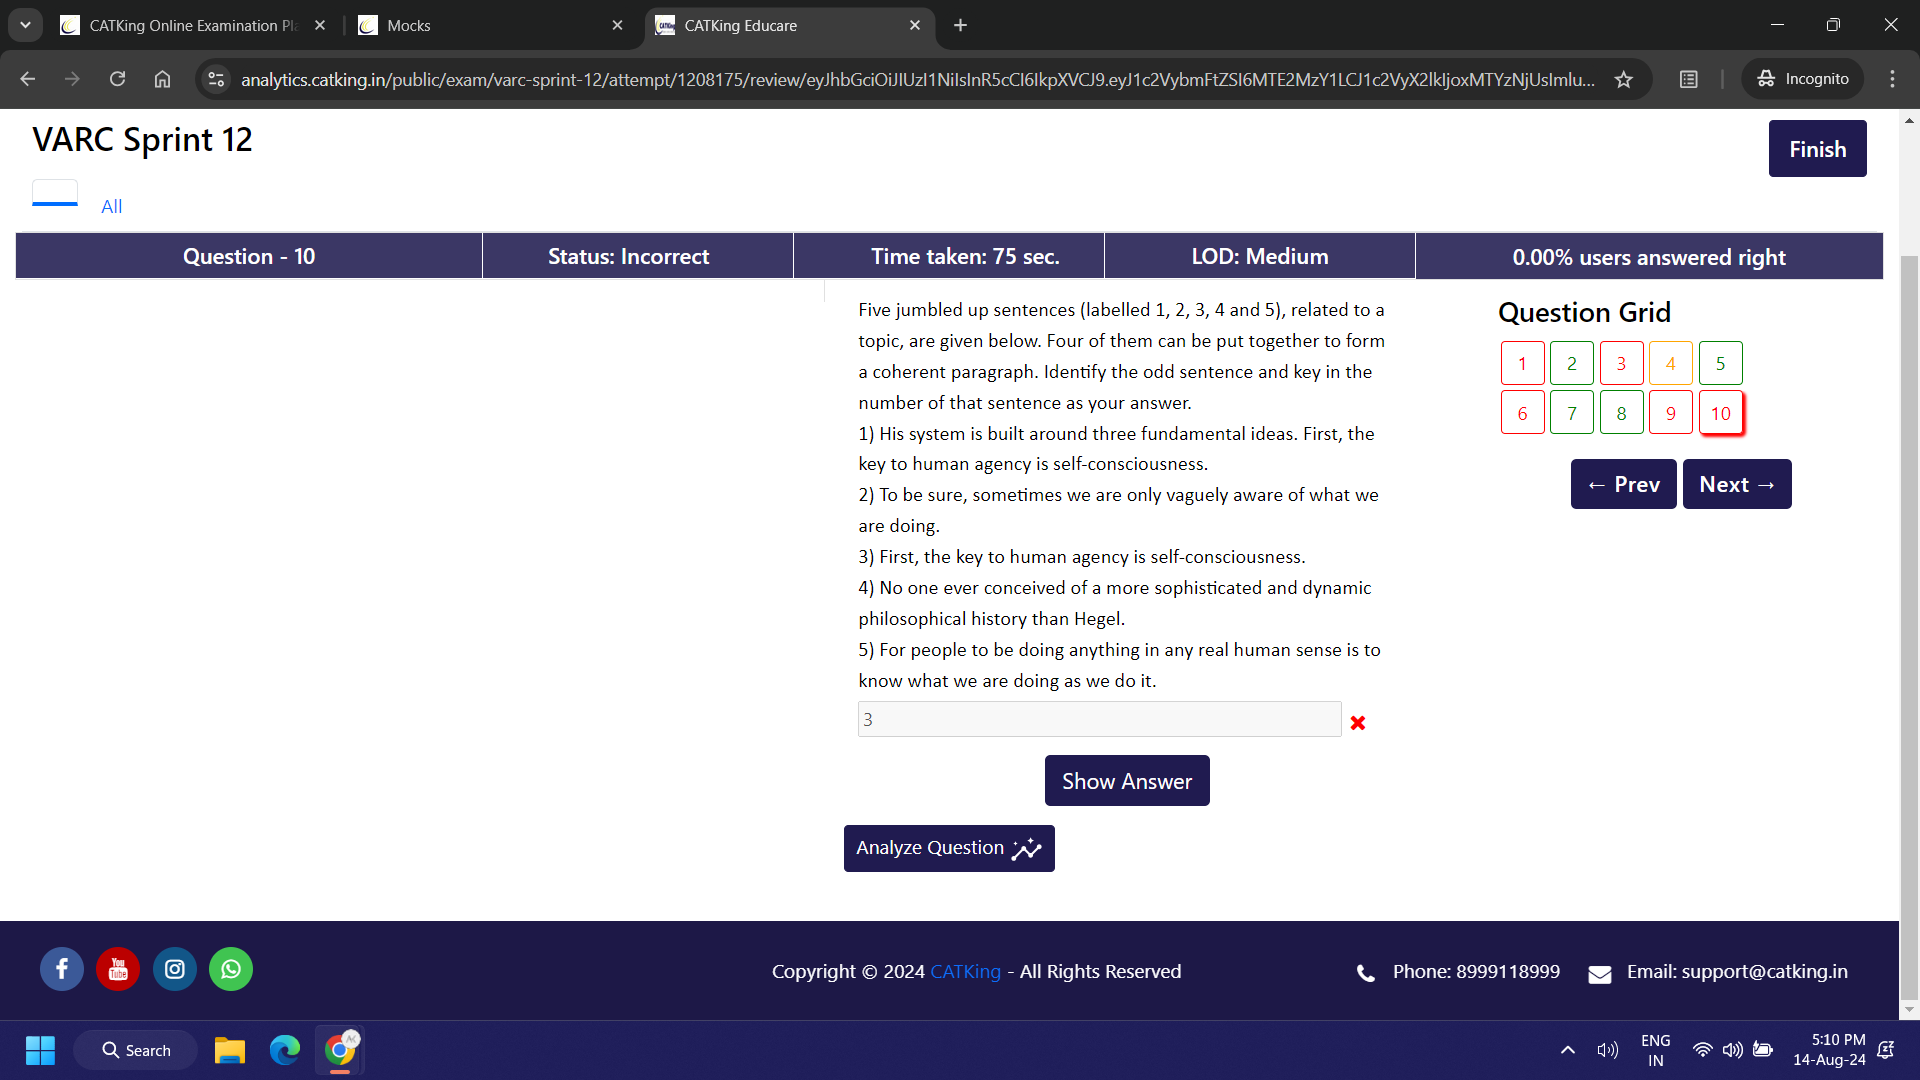Close the CATKing Educare tab
The height and width of the screenshot is (1080, 1920).
(915, 25)
